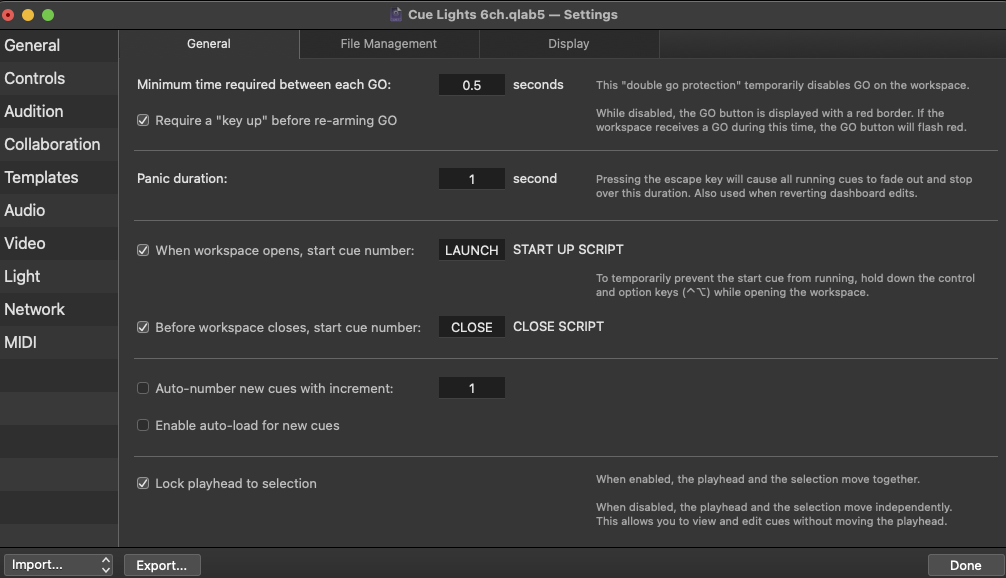1006x578 pixels.
Task: Enable auto-load for new cues
Action: pyautogui.click(x=144, y=425)
